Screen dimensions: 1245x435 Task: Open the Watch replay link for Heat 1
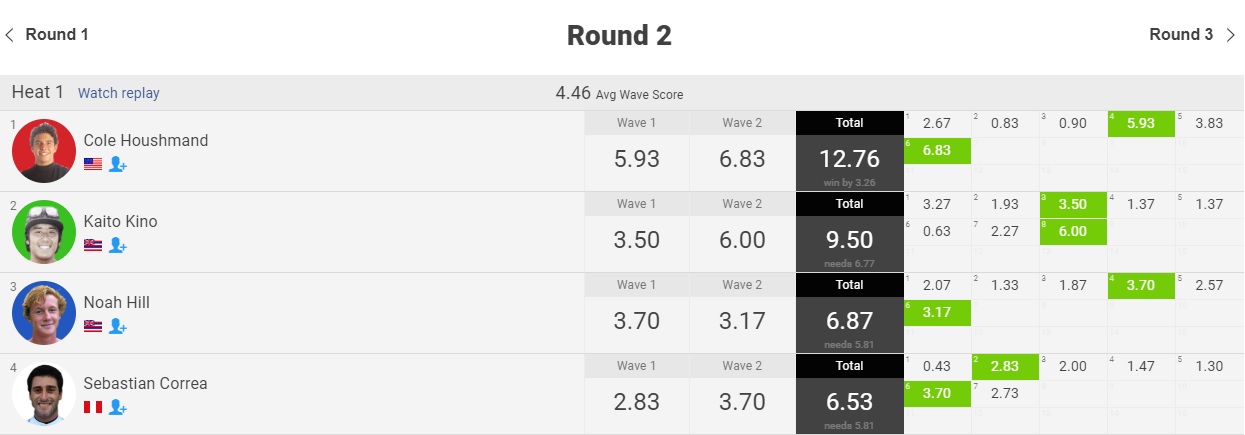119,93
